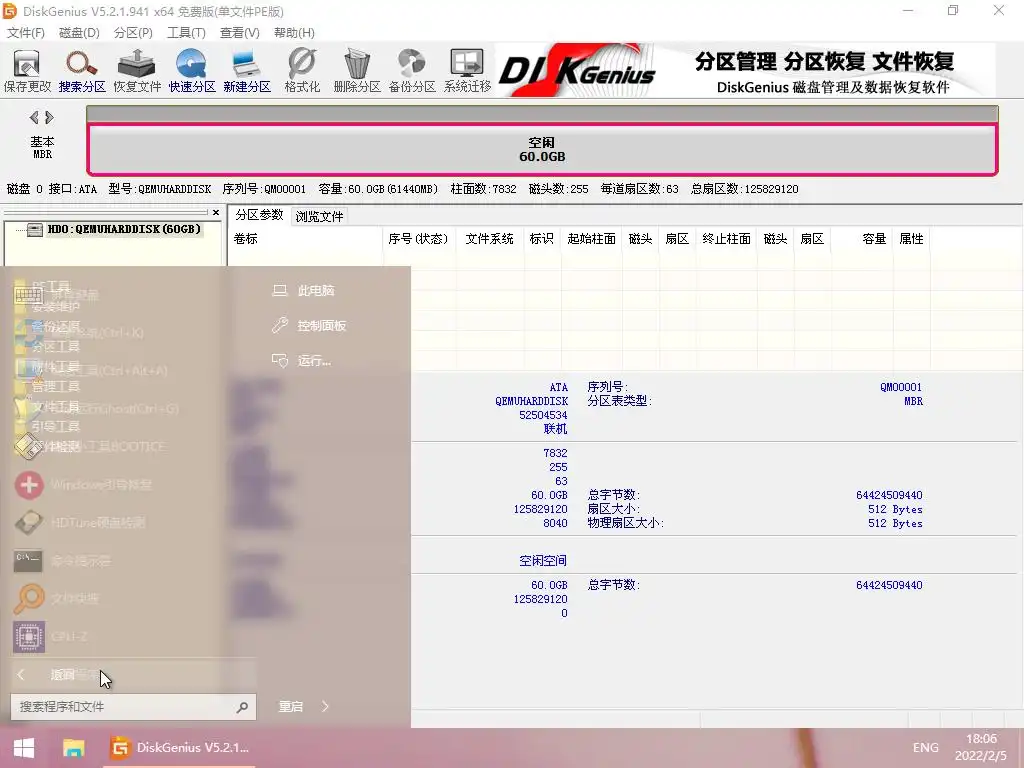The height and width of the screenshot is (768, 1024).
Task: Start Quick Partition (快速分区)
Action: [192, 71]
